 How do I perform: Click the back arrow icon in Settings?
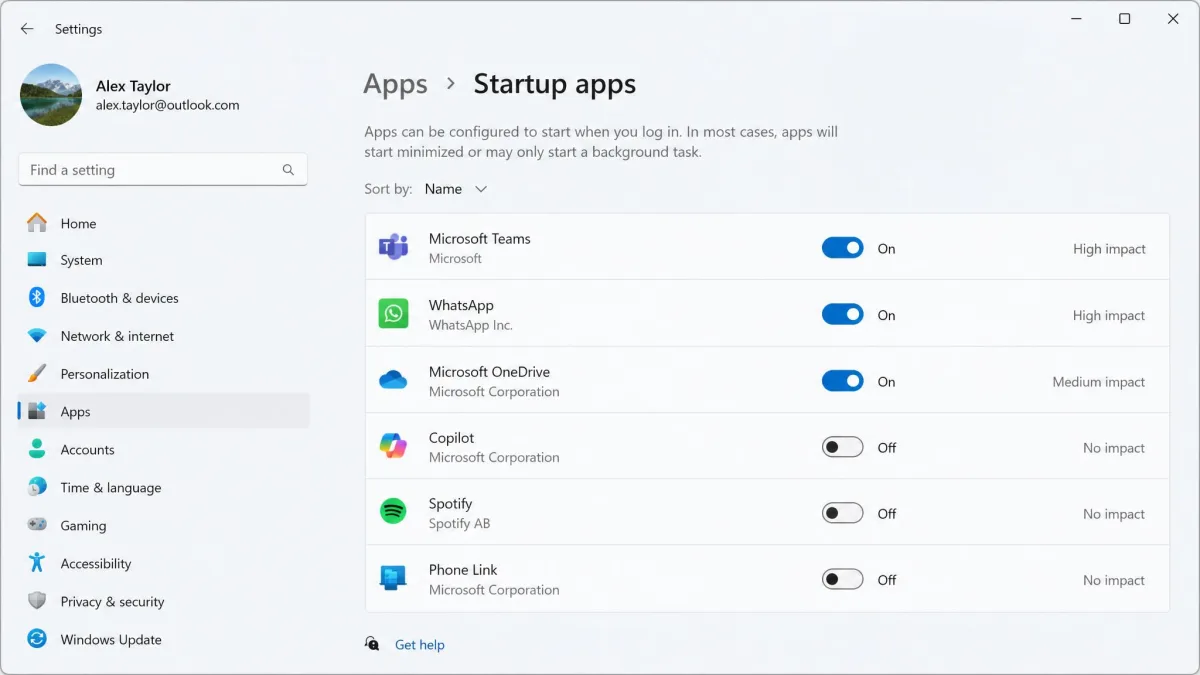pyautogui.click(x=27, y=29)
